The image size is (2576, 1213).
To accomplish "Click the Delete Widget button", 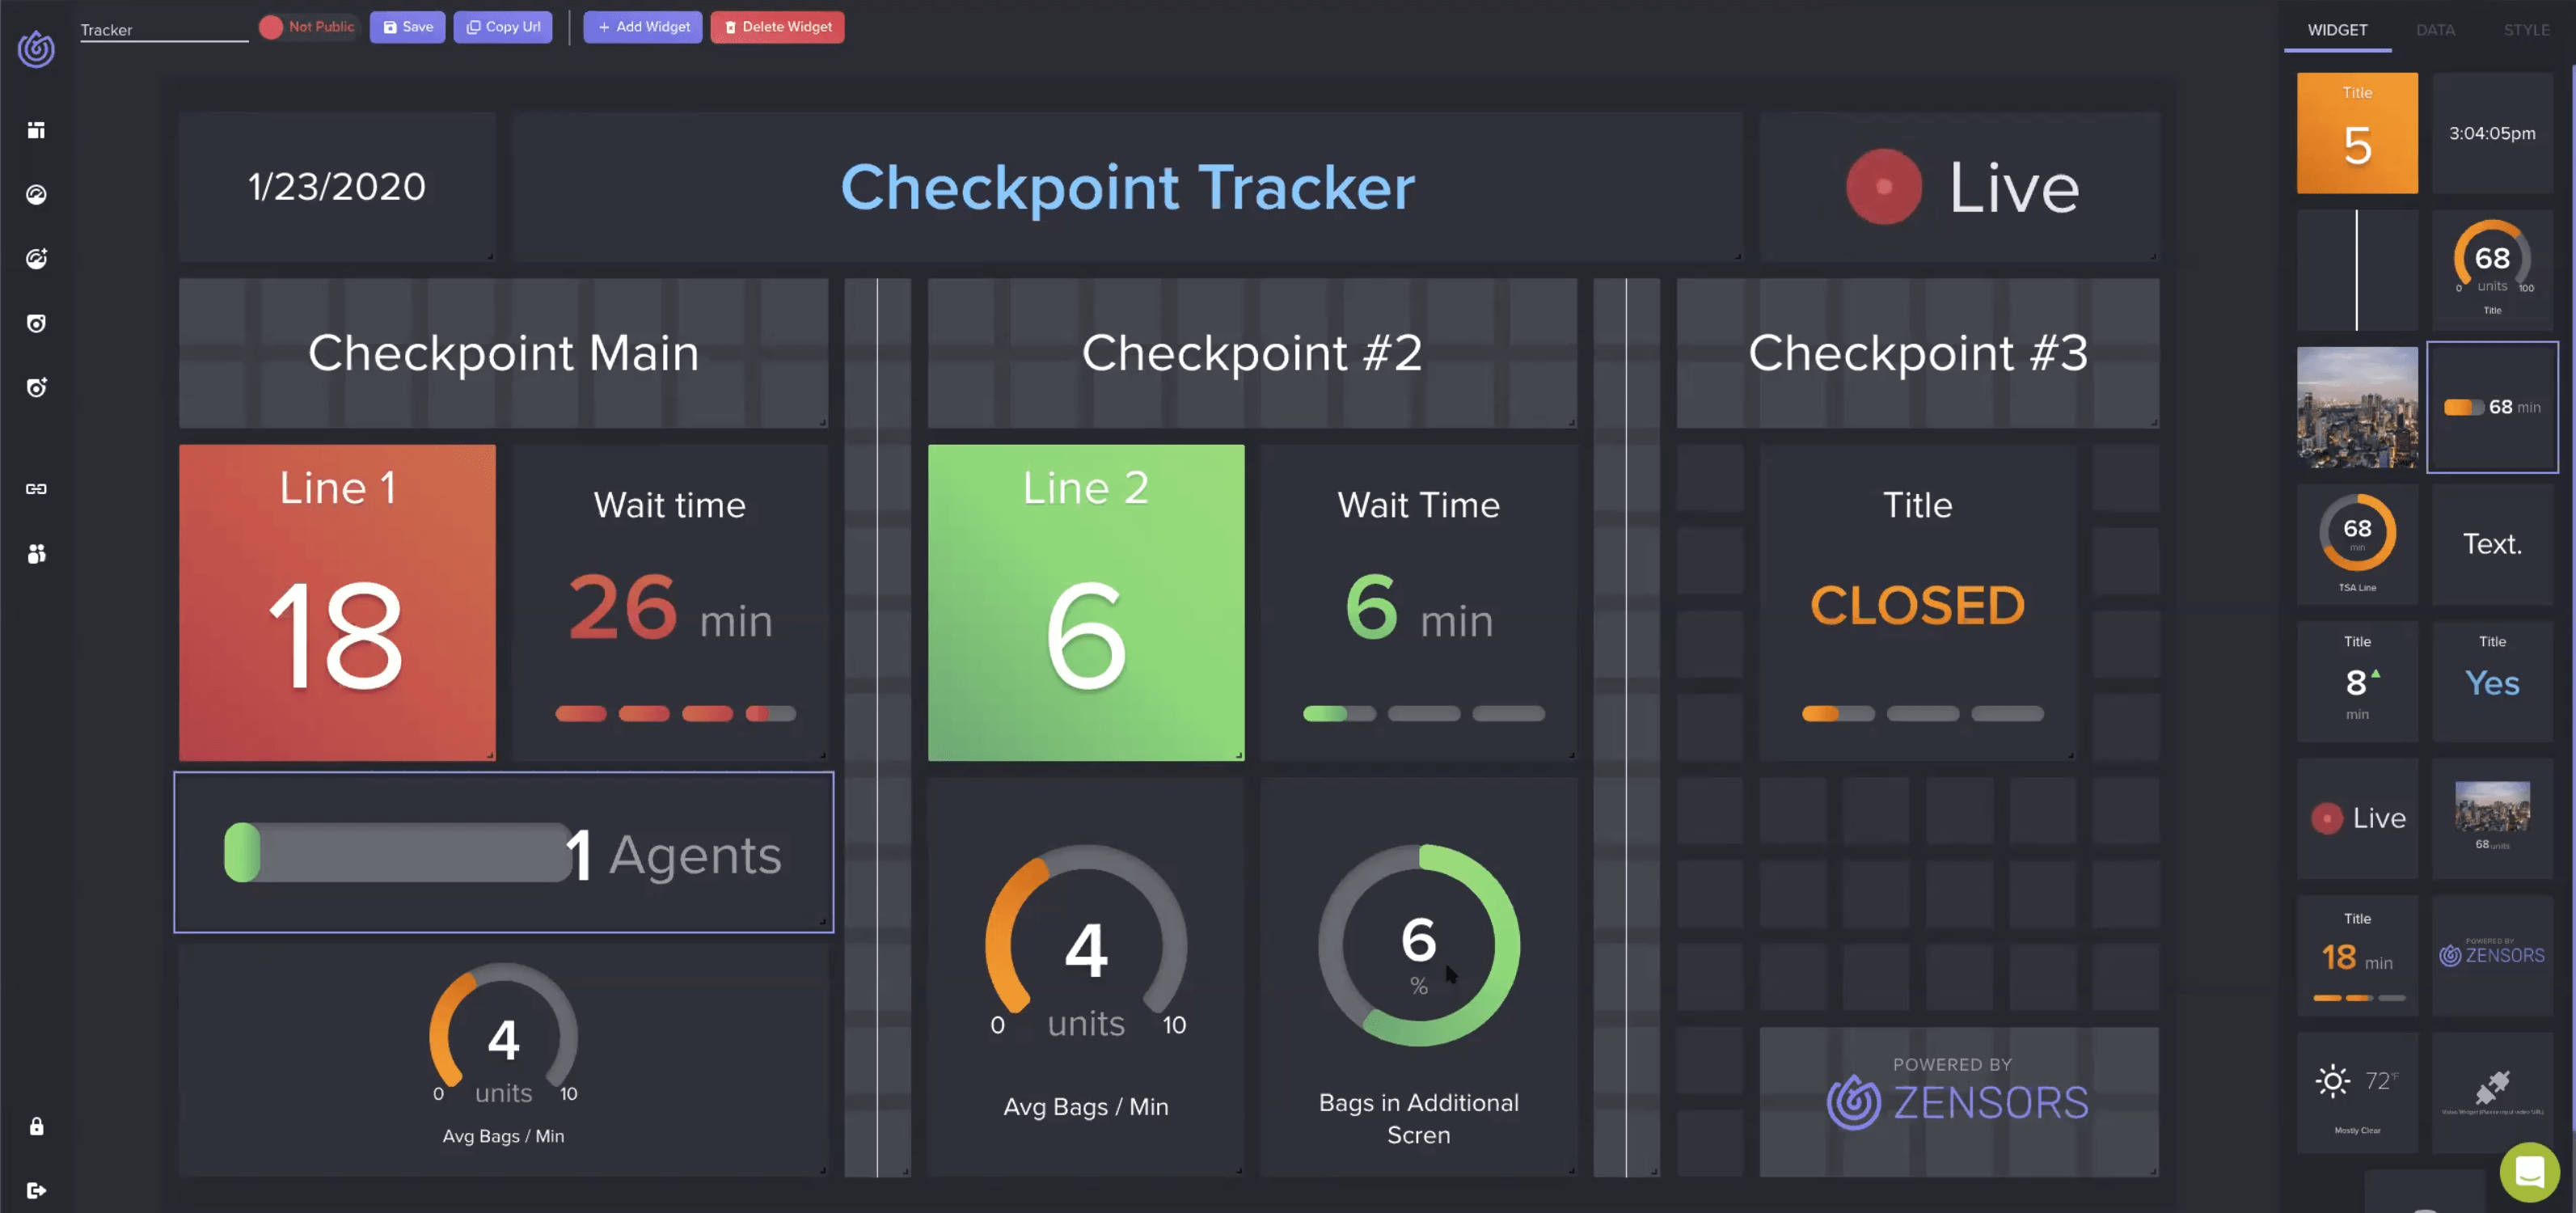I will pos(777,27).
